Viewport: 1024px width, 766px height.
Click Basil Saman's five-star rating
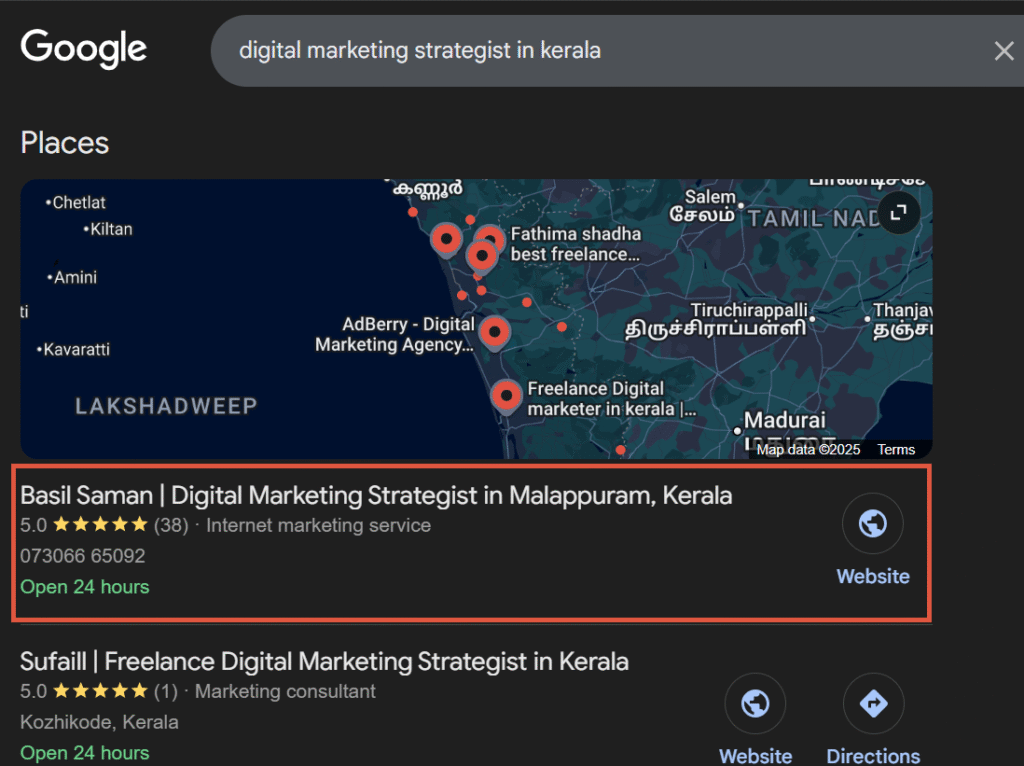tap(99, 525)
